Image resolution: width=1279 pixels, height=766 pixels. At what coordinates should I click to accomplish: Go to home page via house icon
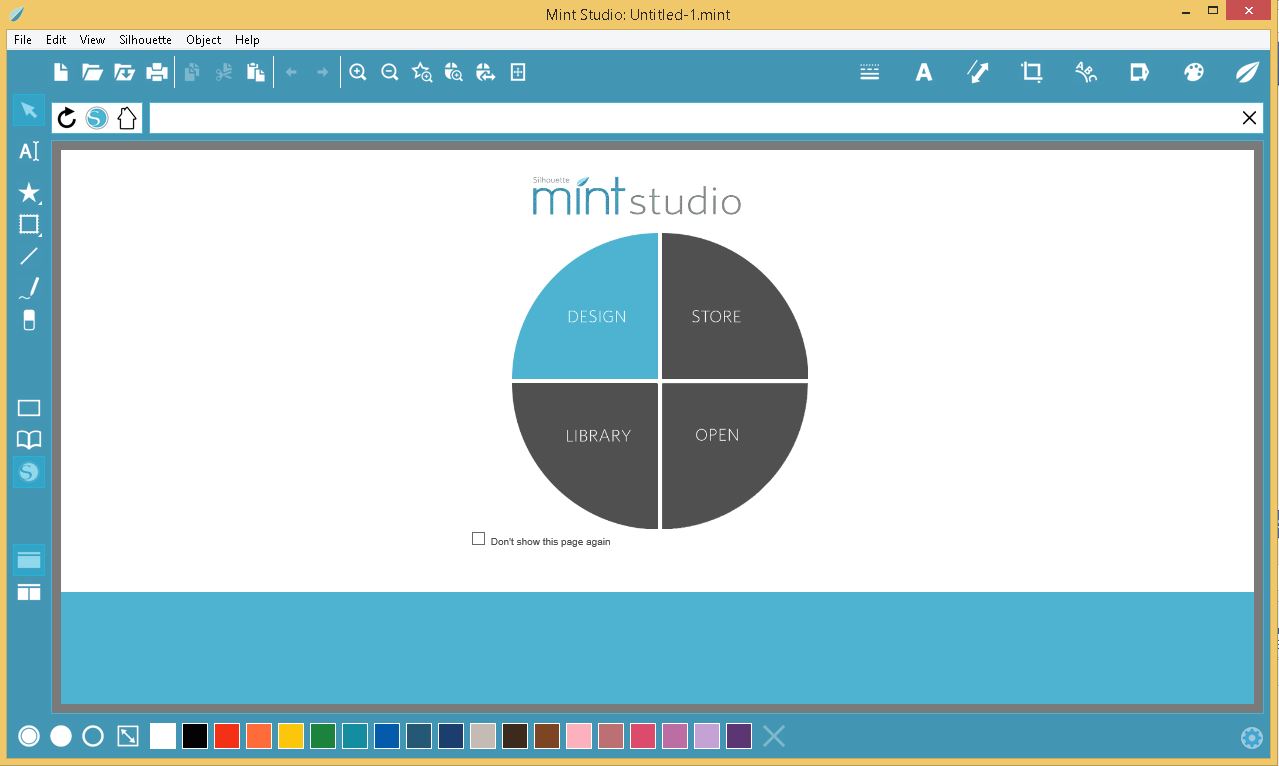[x=126, y=118]
